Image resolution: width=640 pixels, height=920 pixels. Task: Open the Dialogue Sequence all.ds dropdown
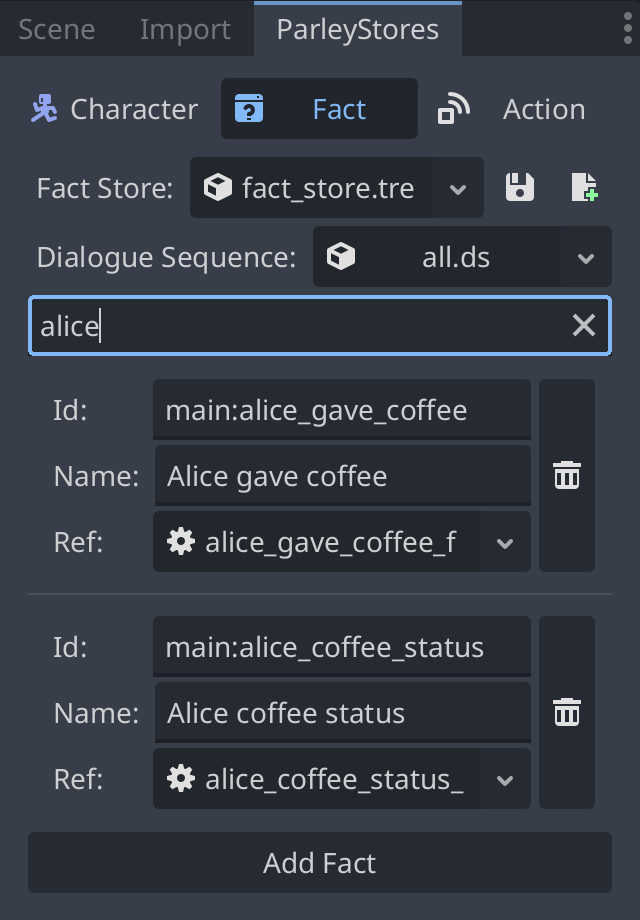[x=586, y=258]
